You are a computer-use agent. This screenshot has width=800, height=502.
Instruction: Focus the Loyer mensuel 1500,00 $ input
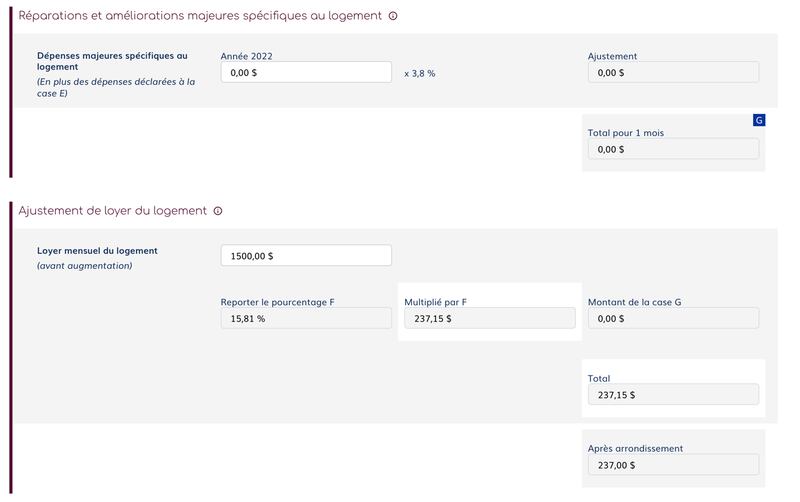point(306,256)
